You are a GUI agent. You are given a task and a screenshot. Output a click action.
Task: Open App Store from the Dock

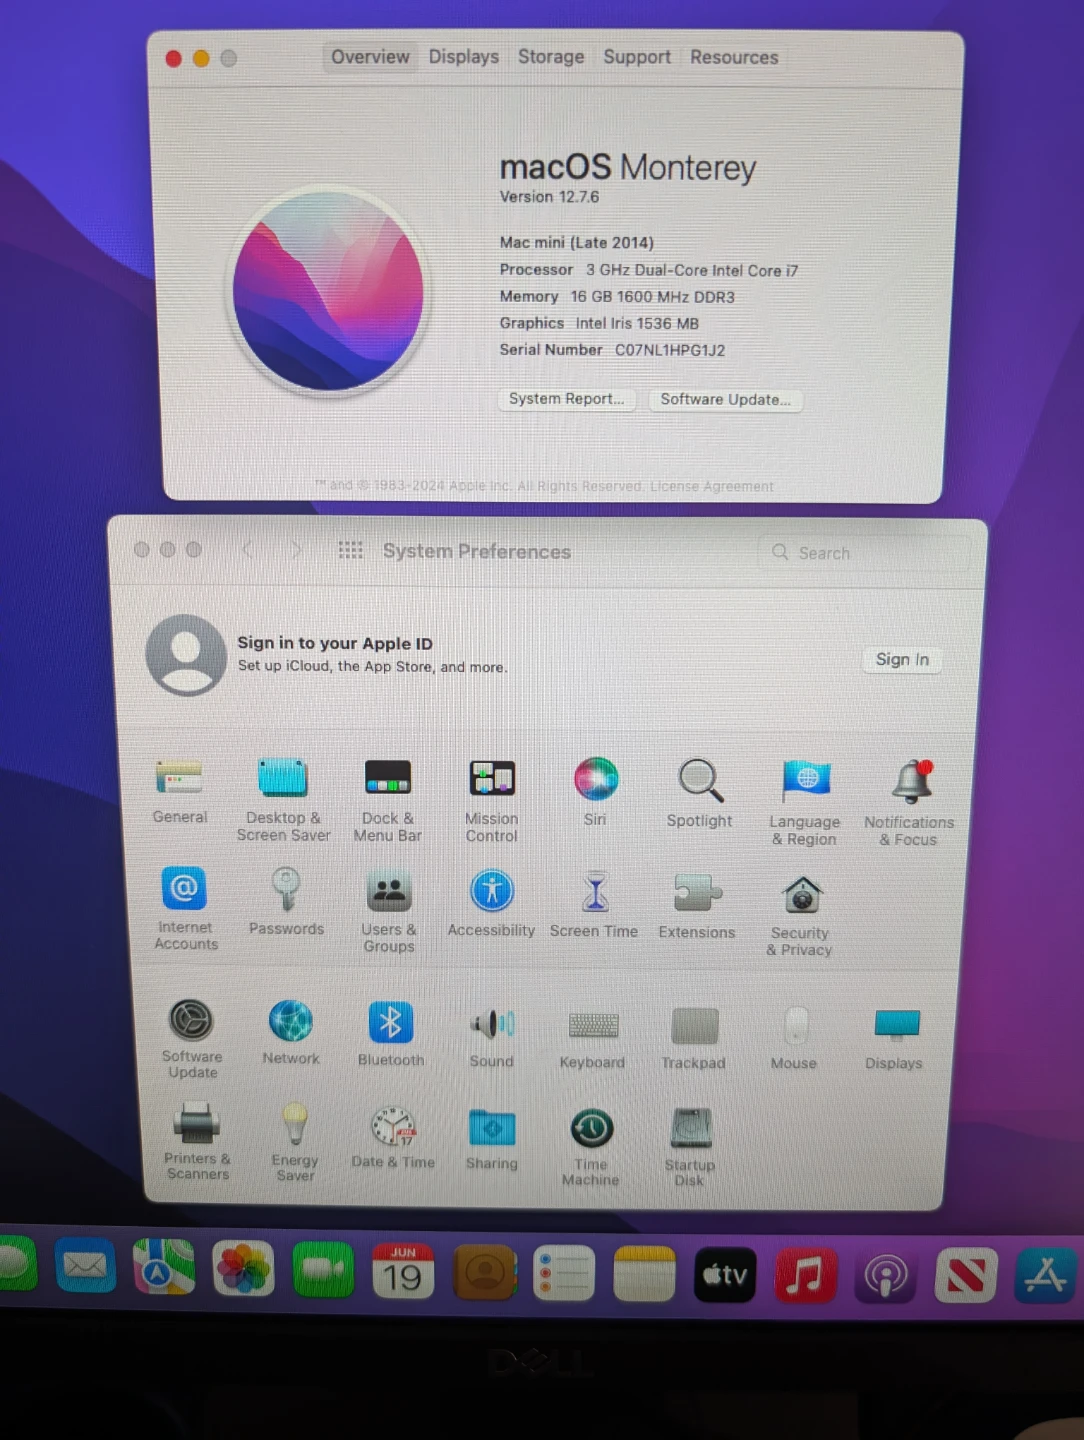(x=1046, y=1275)
